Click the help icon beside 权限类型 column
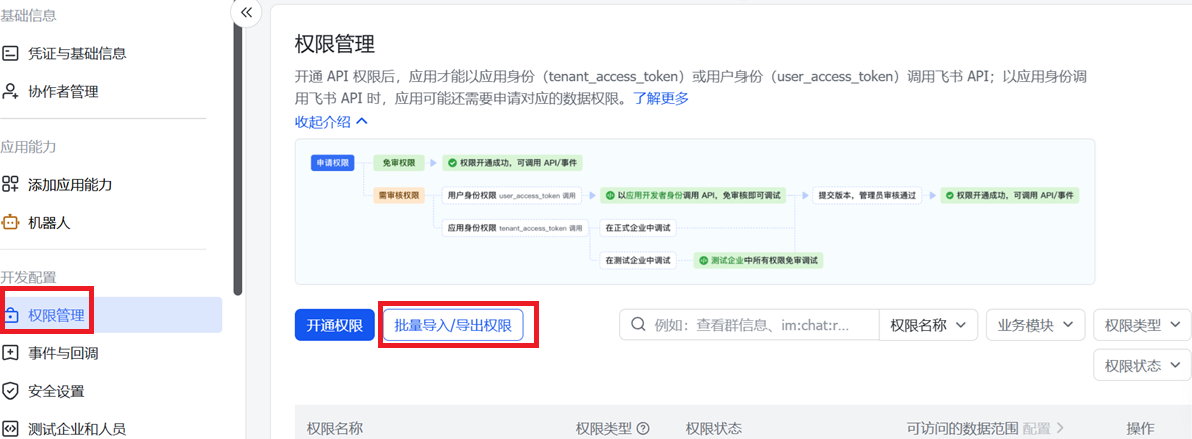The height and width of the screenshot is (439, 1192). coord(643,428)
